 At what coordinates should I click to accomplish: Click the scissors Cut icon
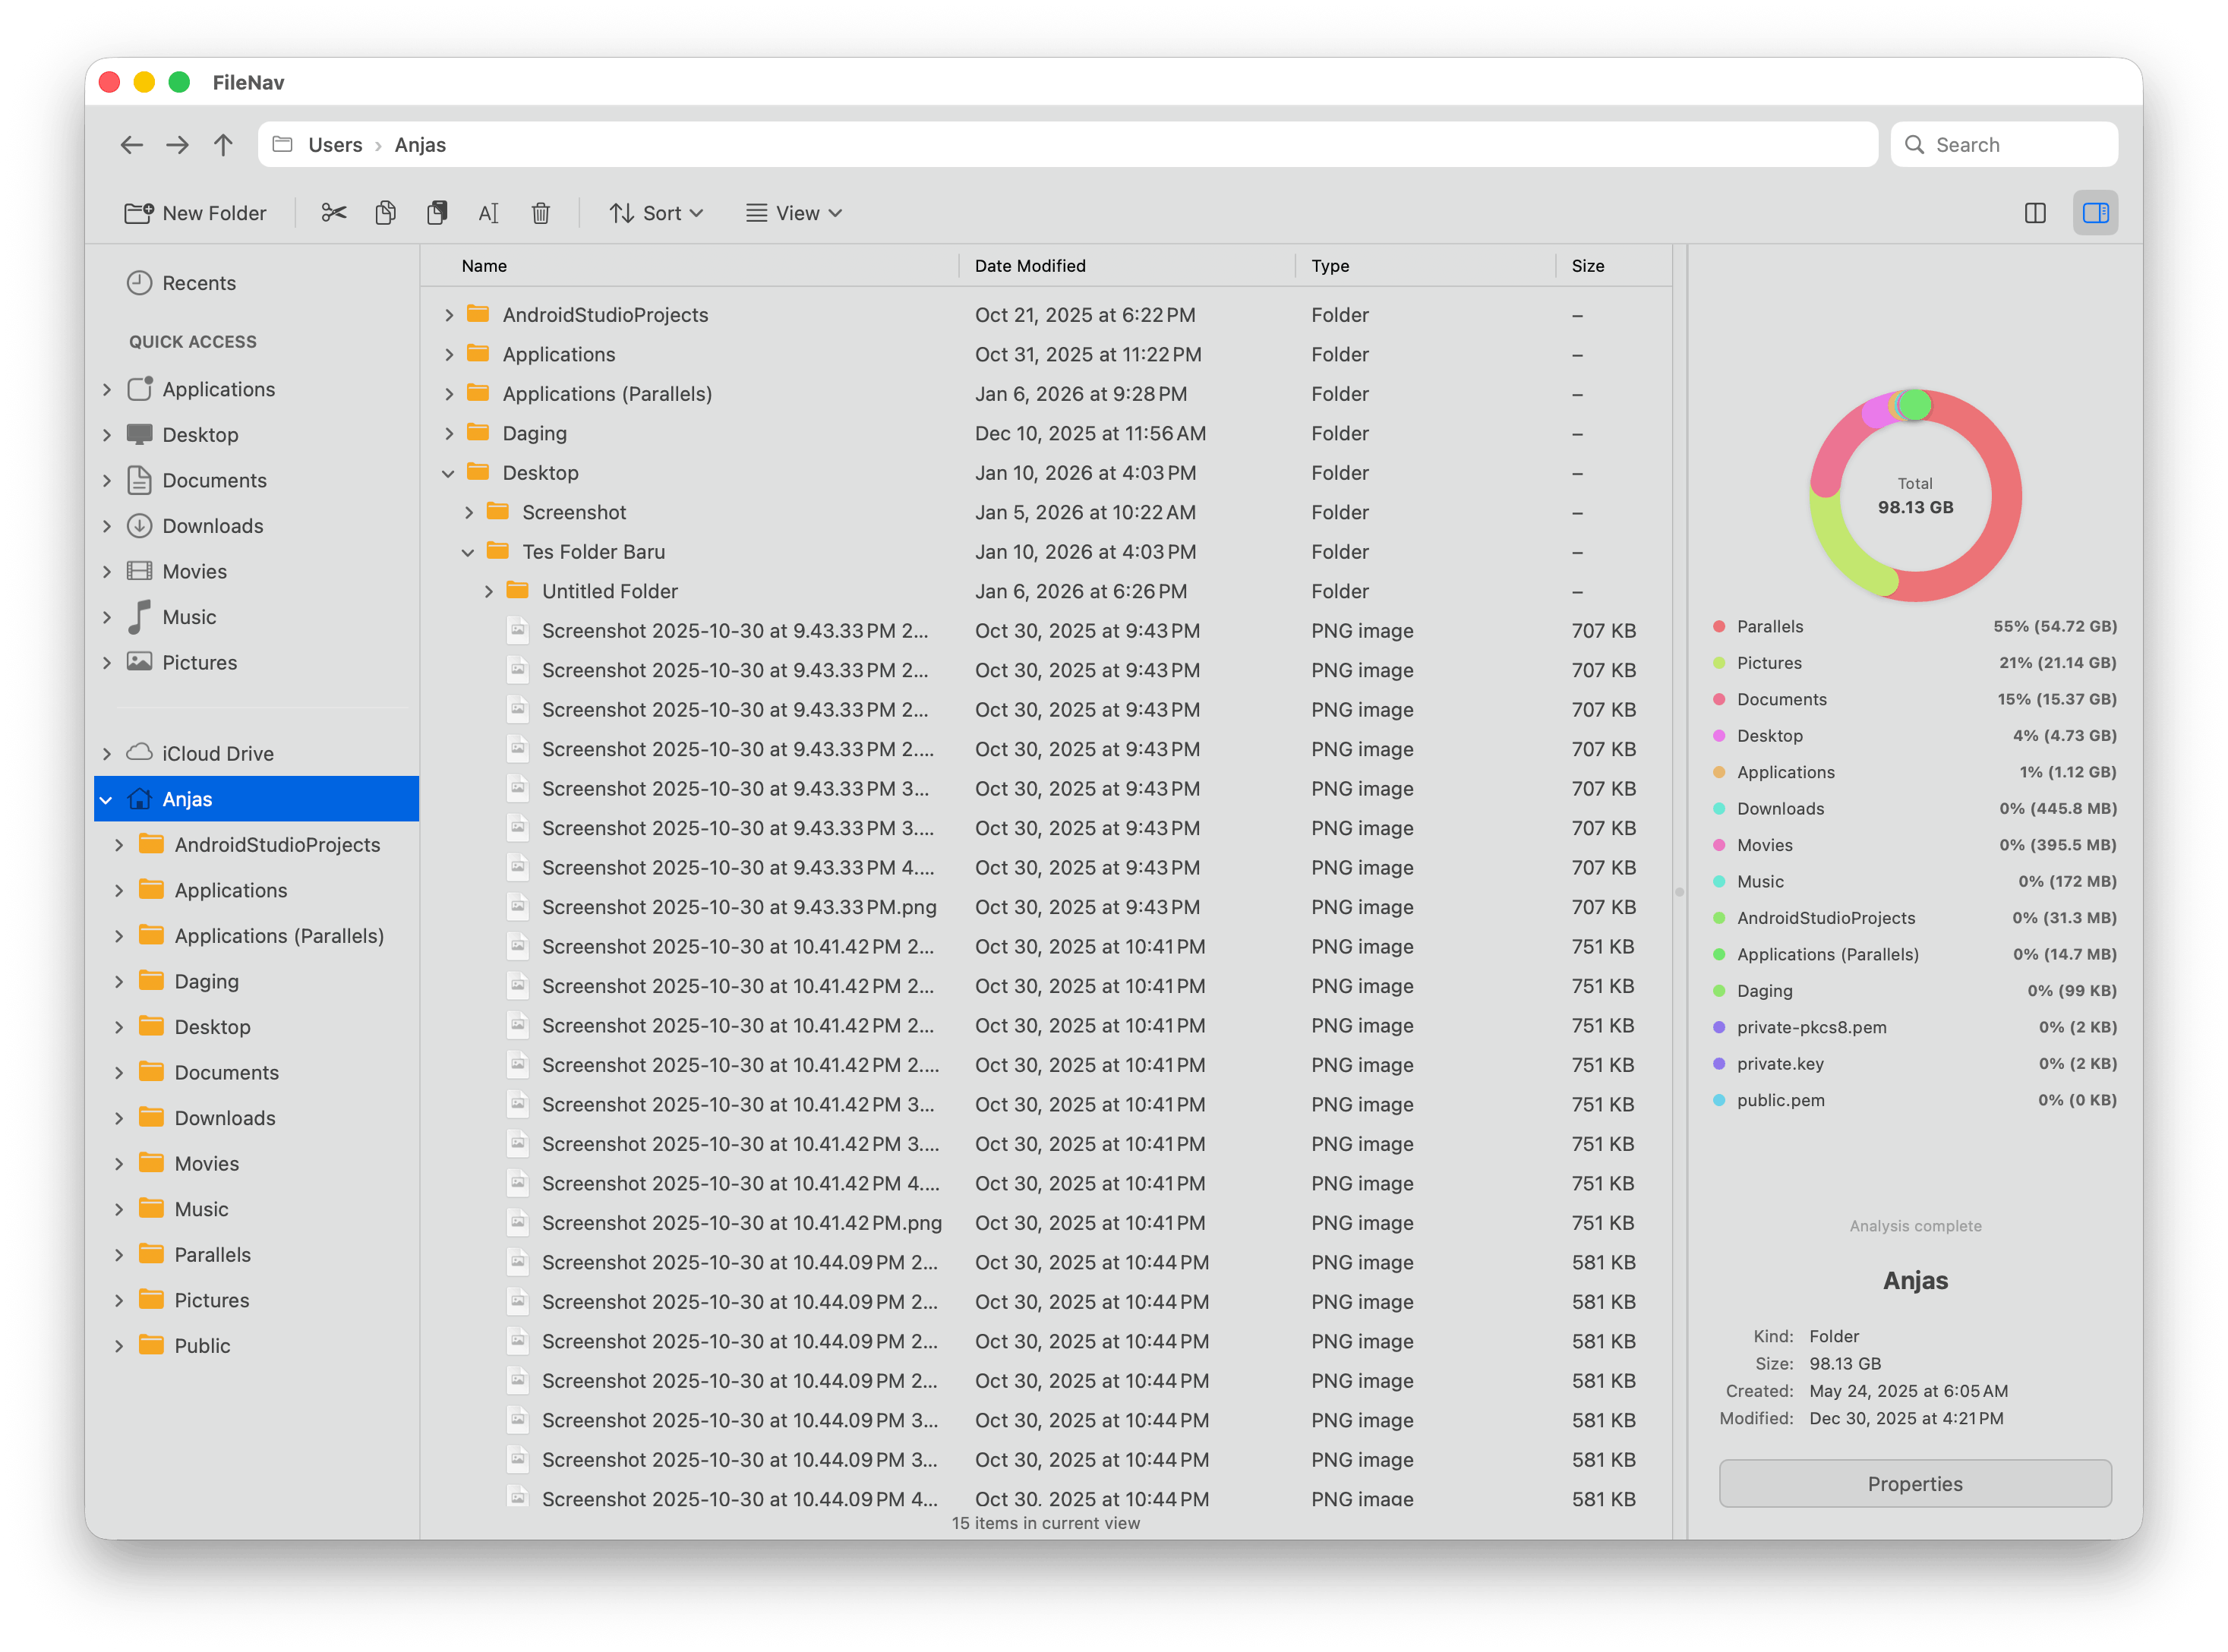tap(334, 213)
